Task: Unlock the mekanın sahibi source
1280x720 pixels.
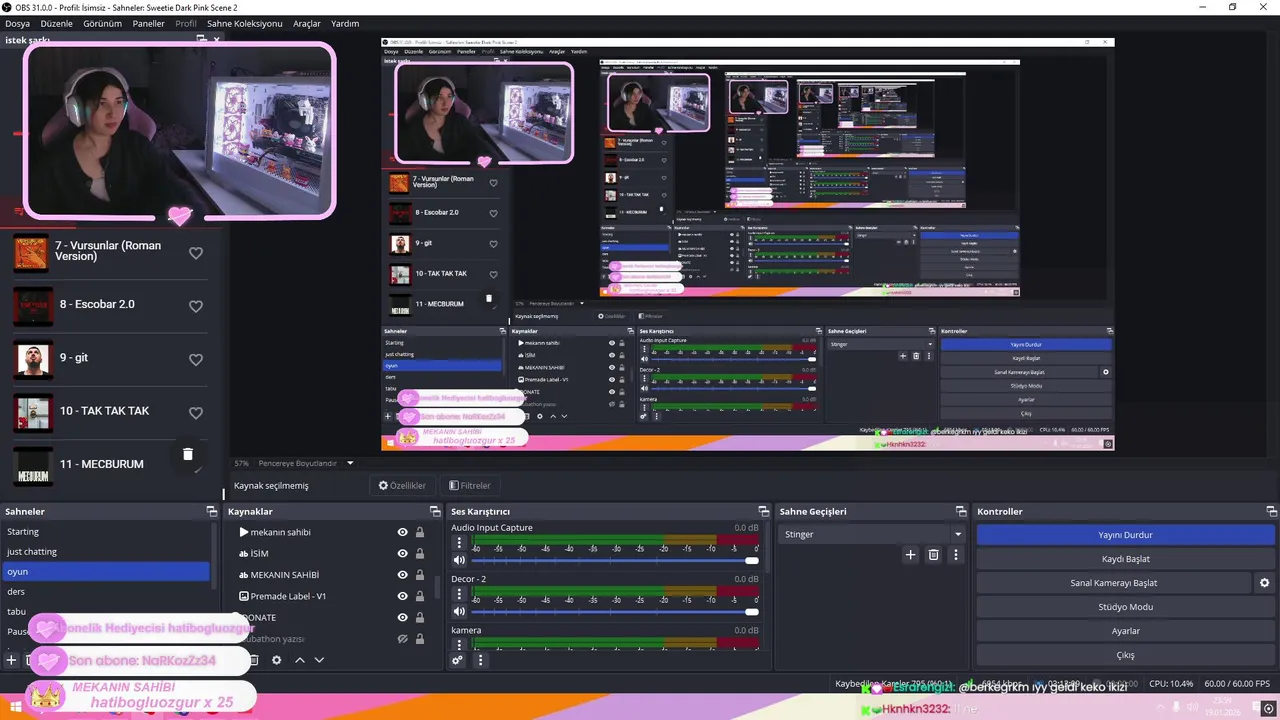Action: (x=420, y=532)
